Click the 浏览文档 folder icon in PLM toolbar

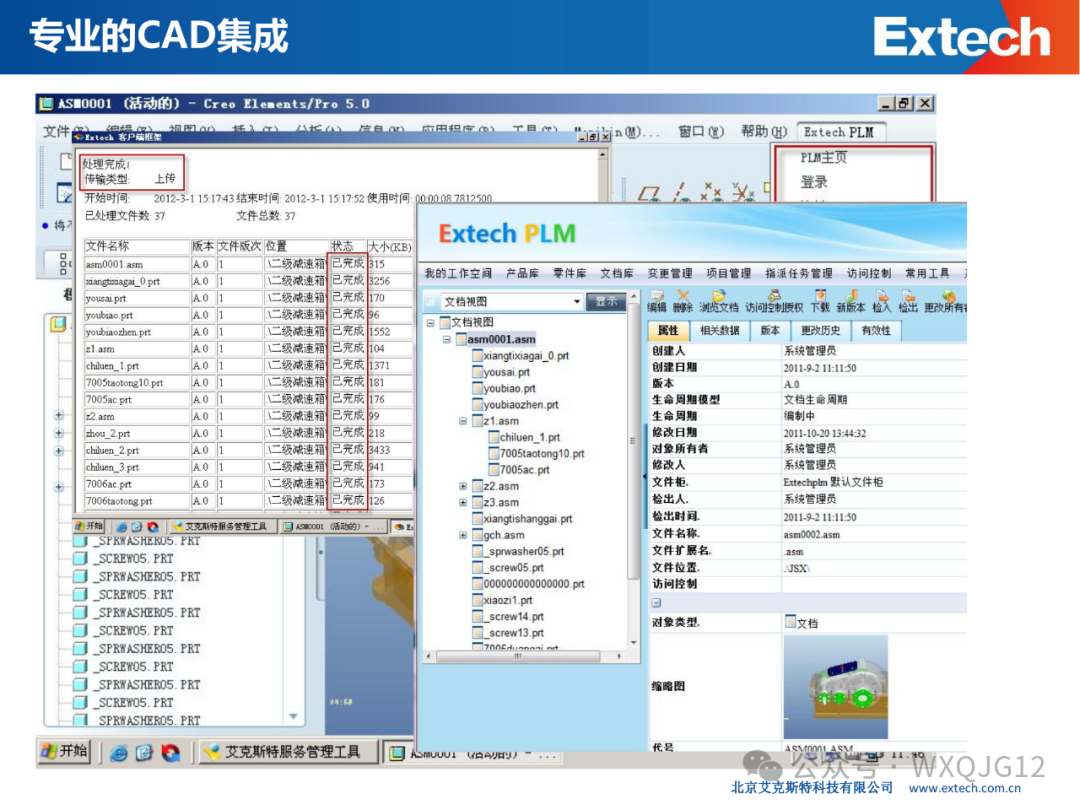coord(718,296)
